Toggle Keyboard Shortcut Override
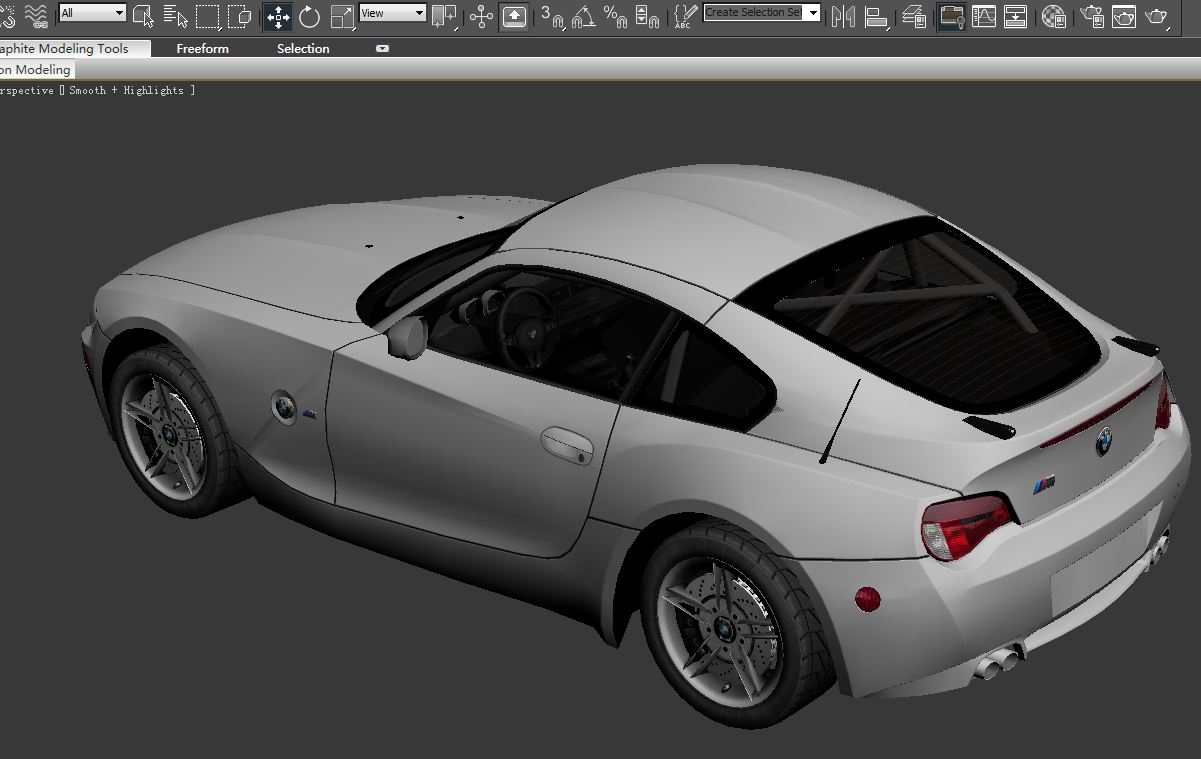The width and height of the screenshot is (1201, 759). point(514,16)
